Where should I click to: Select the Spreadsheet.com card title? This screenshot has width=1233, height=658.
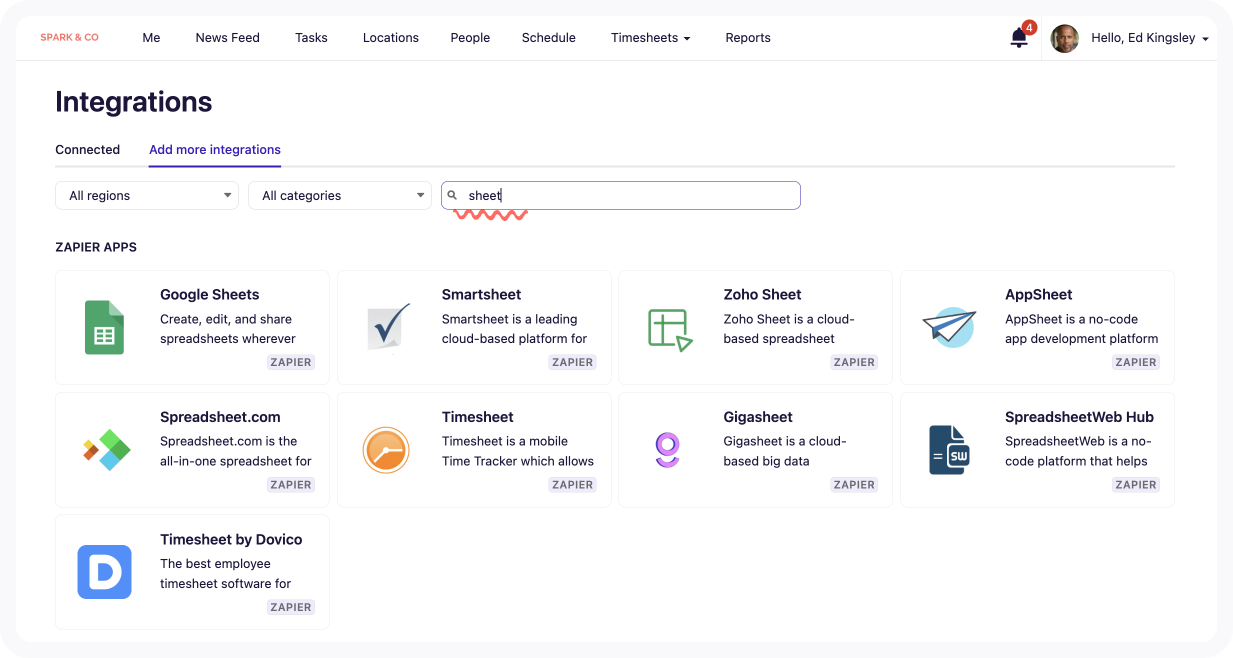(220, 417)
